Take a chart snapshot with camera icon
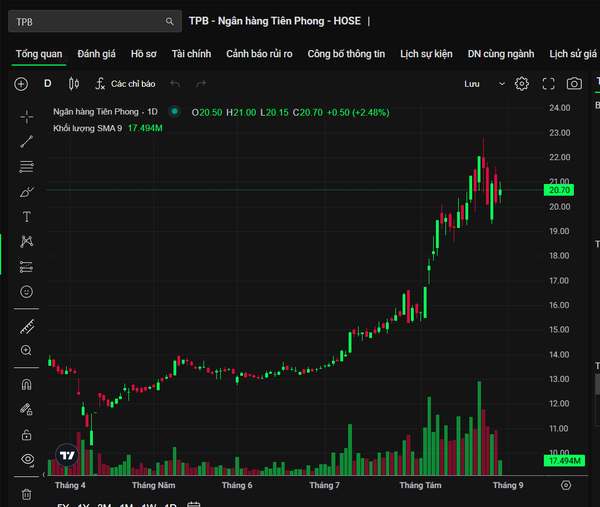600x507 pixels. click(x=574, y=83)
